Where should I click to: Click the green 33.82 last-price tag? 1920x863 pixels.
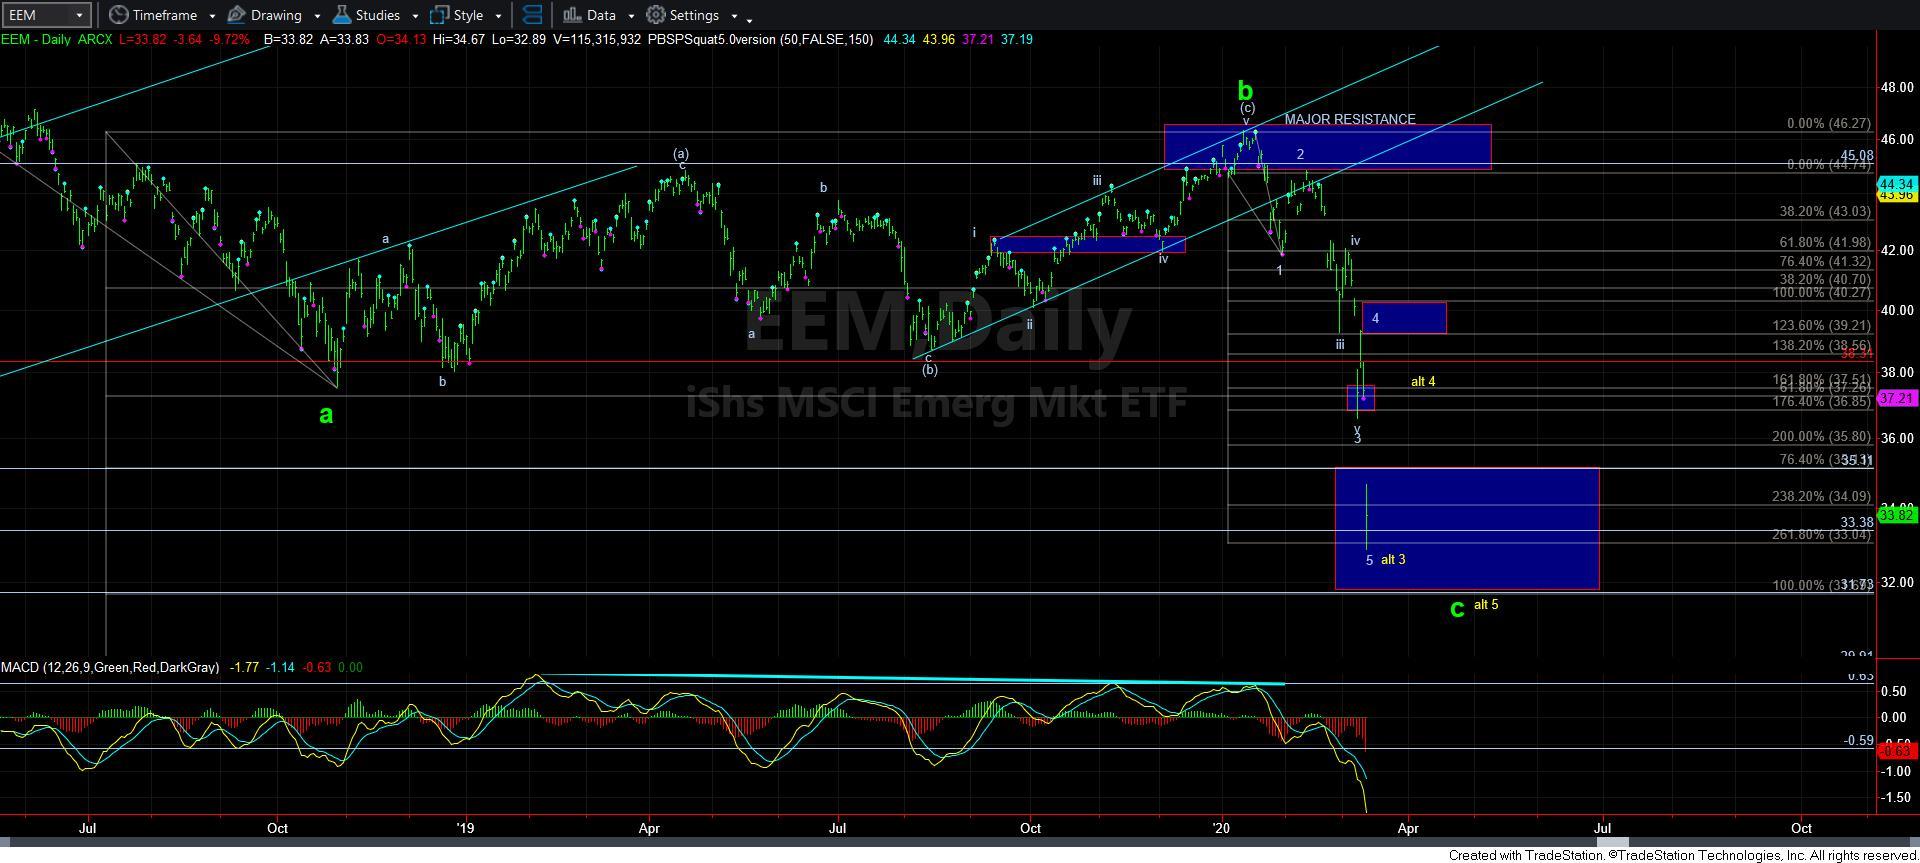(x=1897, y=515)
